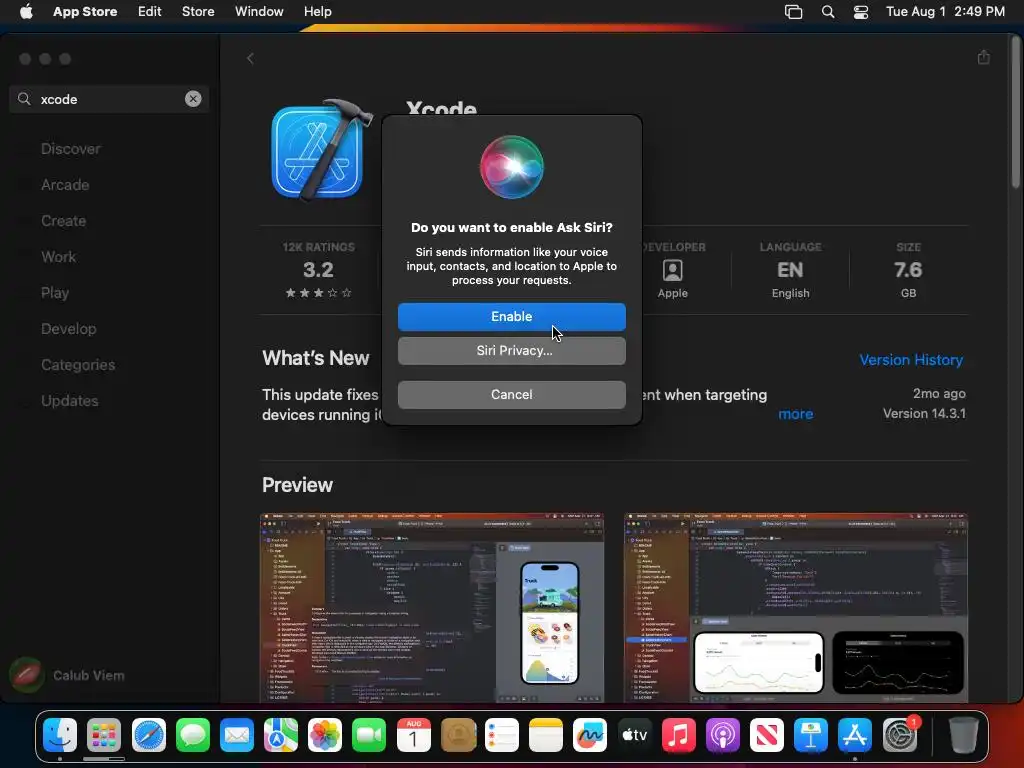Open the Help menu
This screenshot has height=768, width=1024.
click(x=317, y=12)
